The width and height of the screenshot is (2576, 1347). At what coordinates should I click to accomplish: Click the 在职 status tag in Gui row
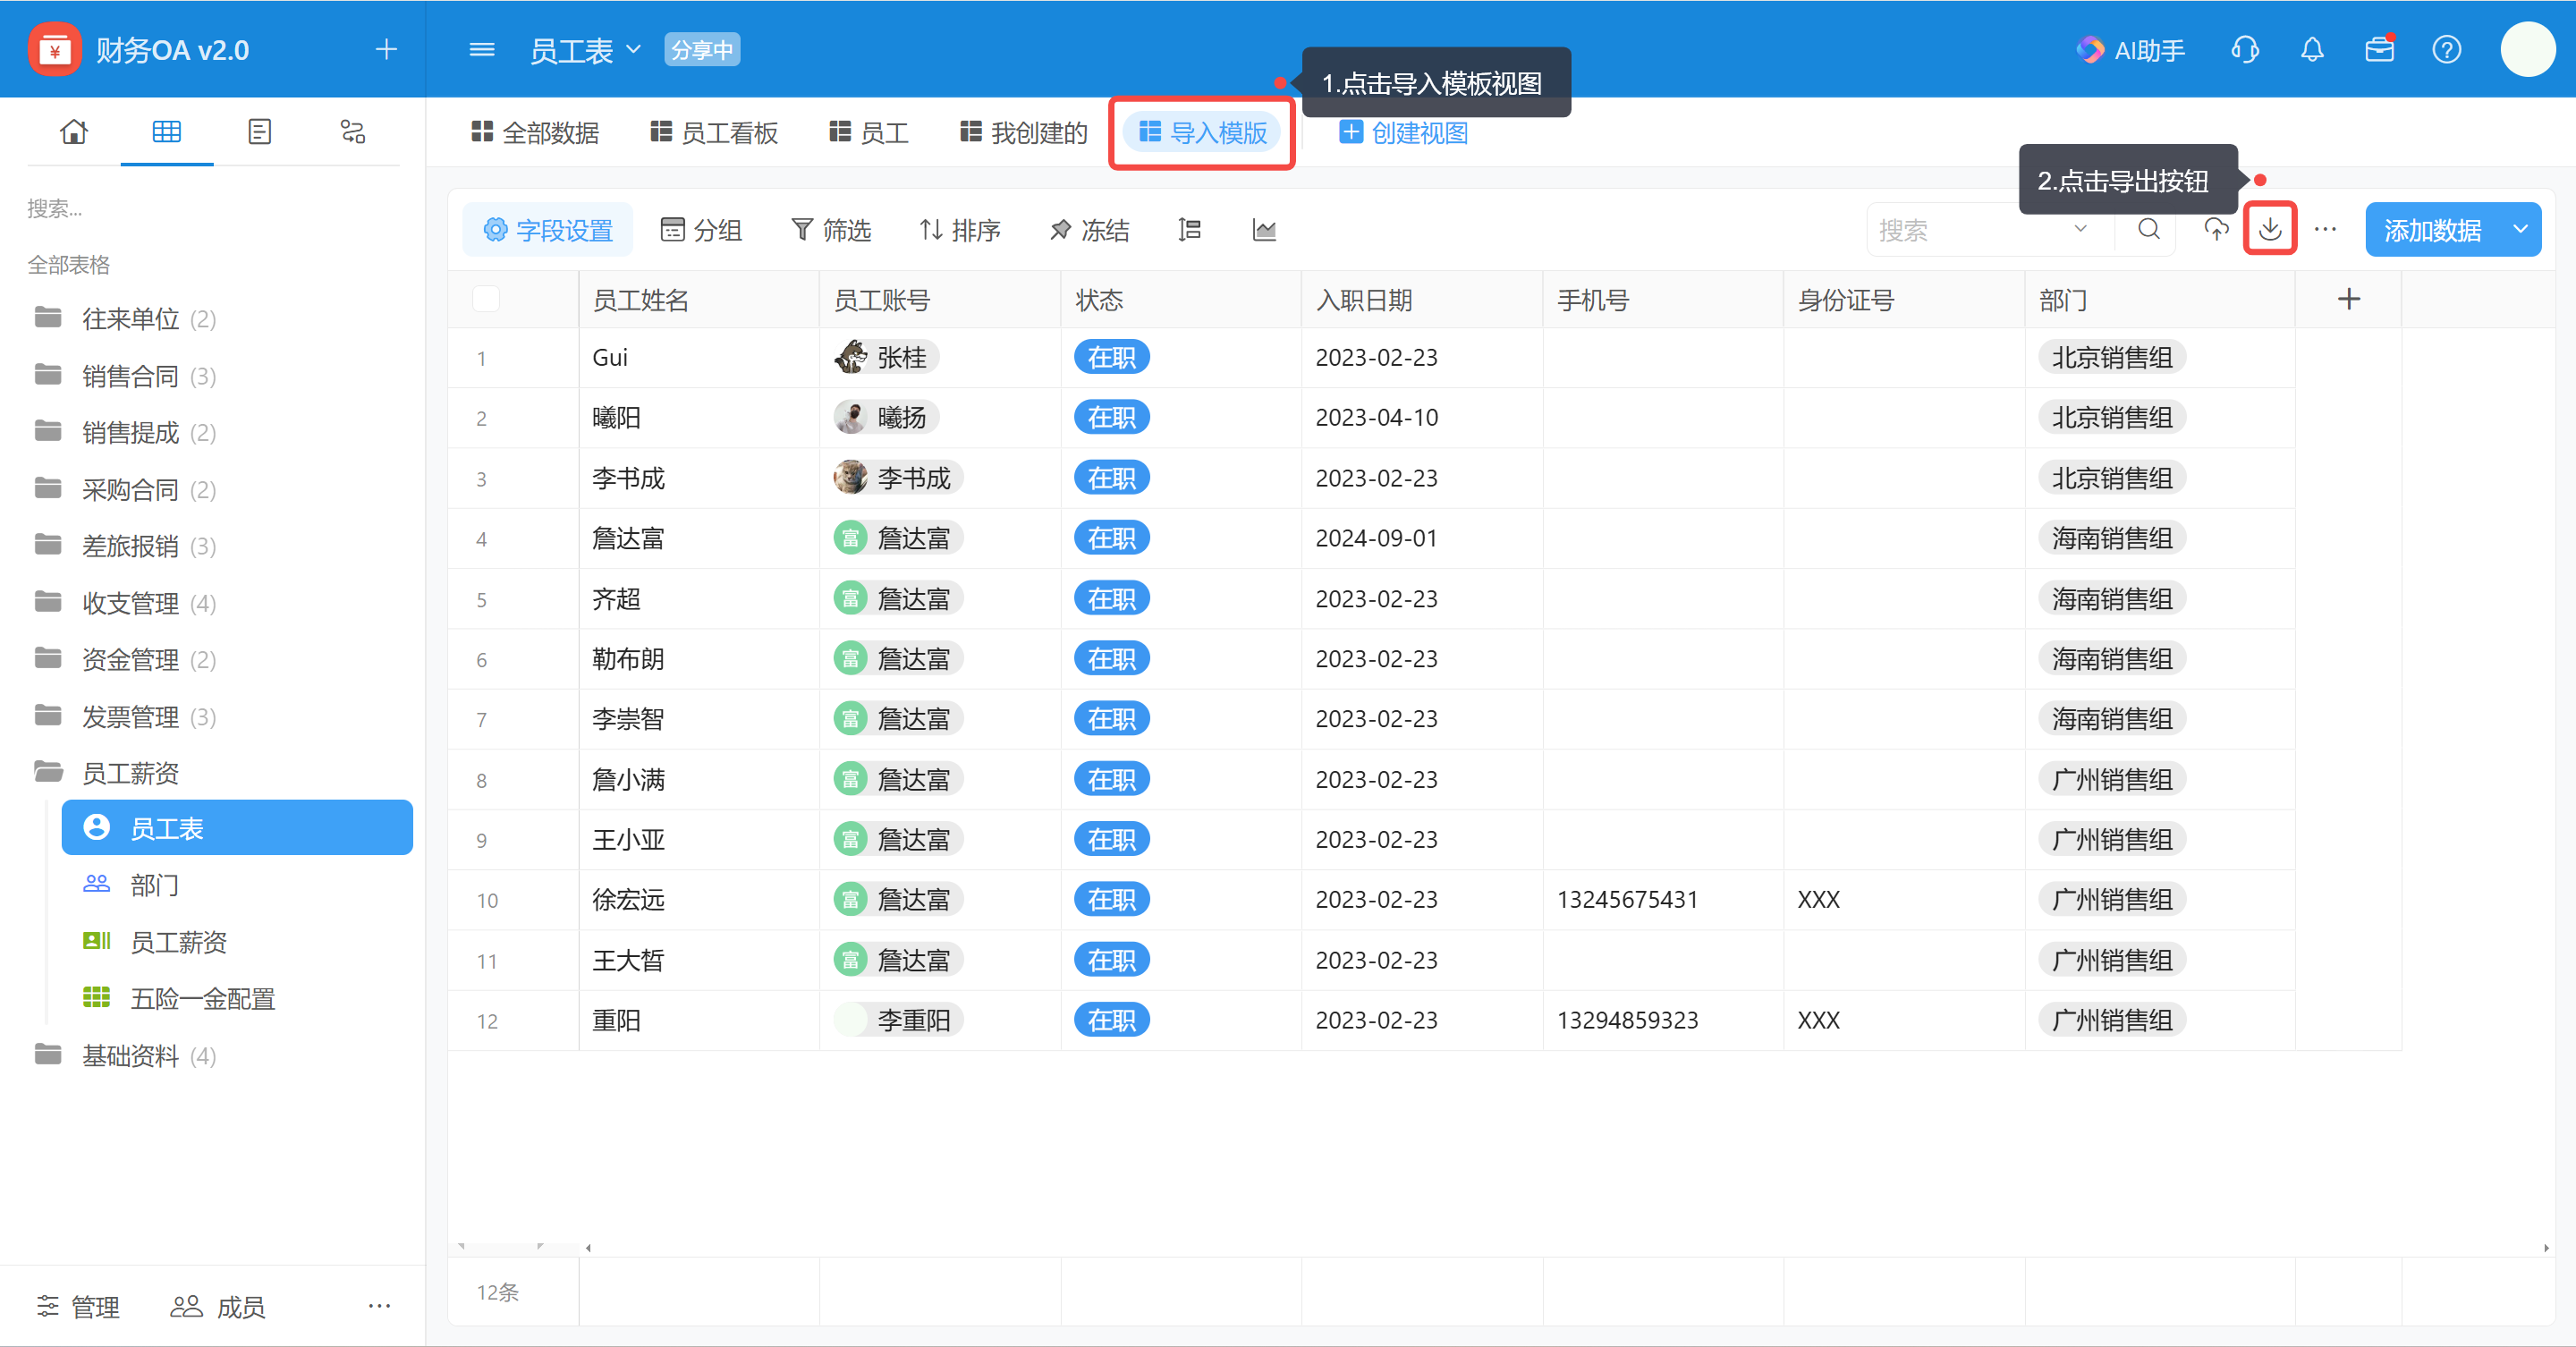(x=1112, y=357)
